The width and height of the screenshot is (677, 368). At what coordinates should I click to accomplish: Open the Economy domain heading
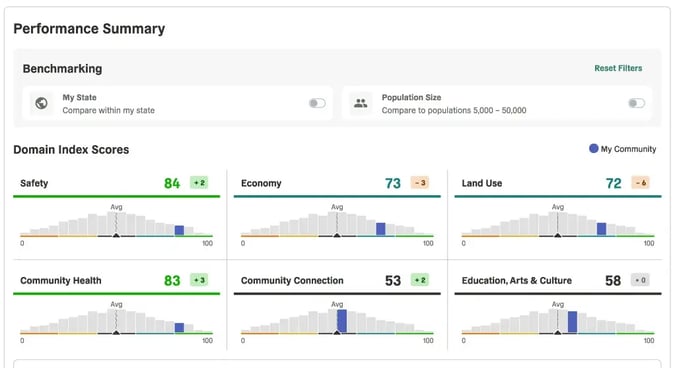[x=261, y=183]
